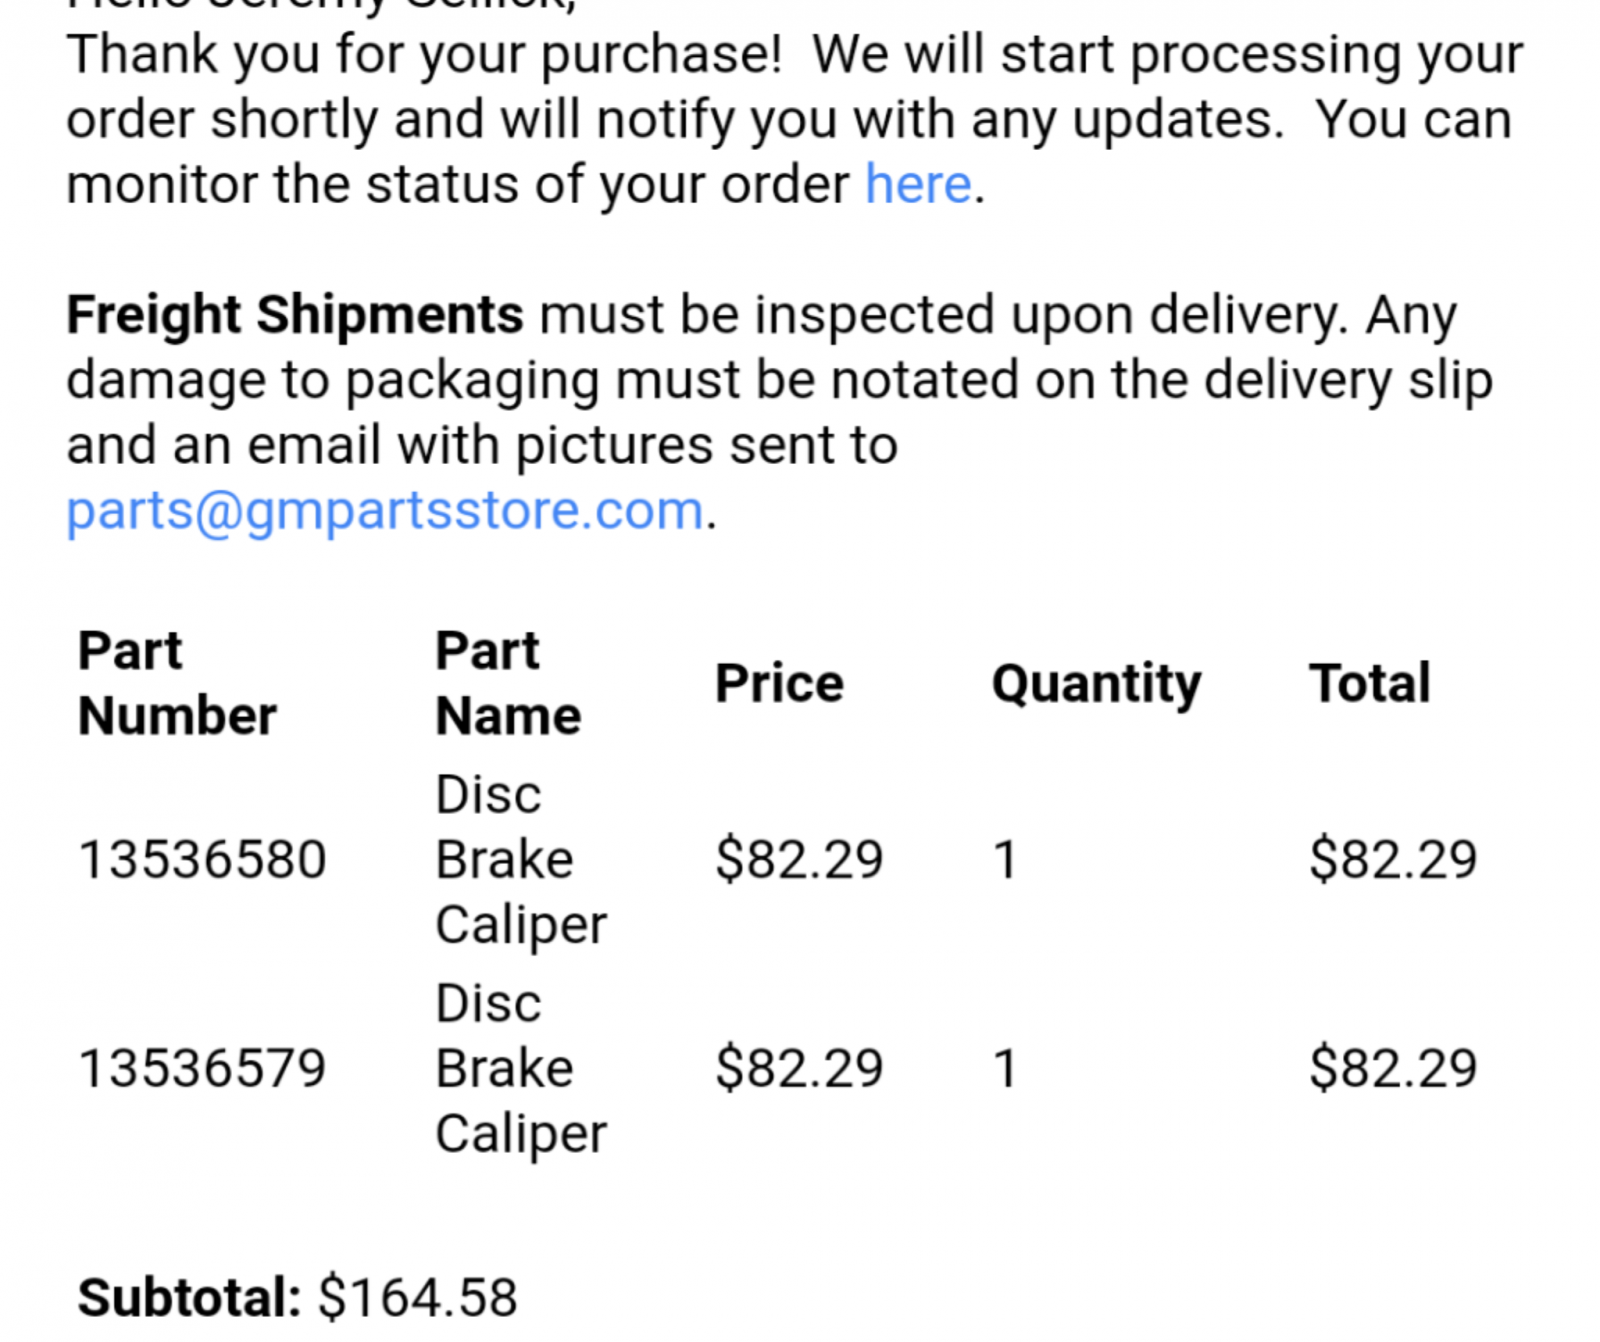Click the Total column header

1370,684
